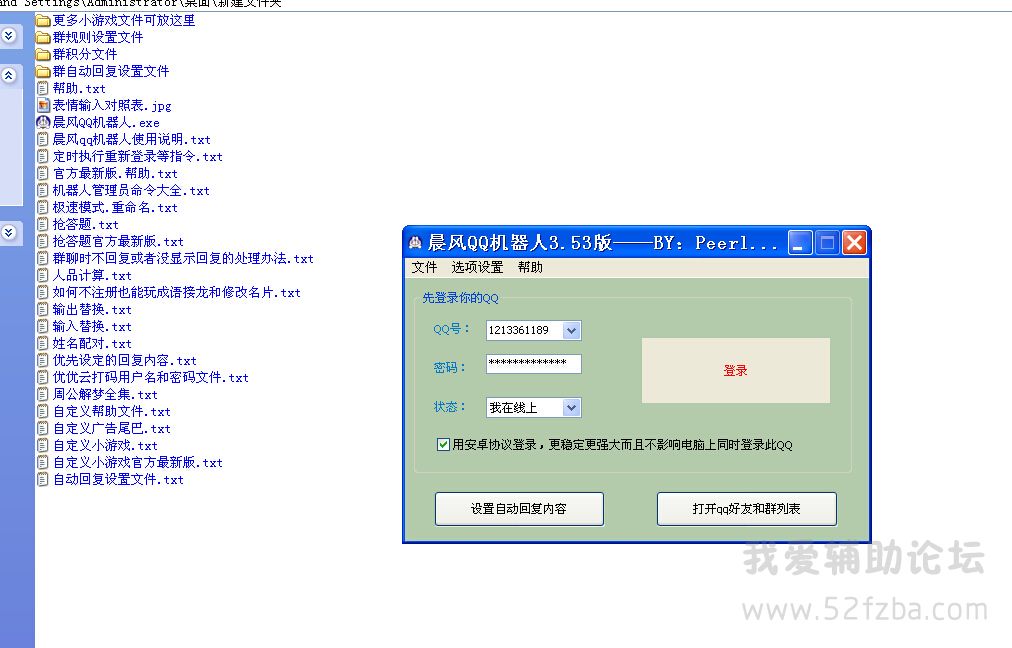The height and width of the screenshot is (648, 1012).
Task: Select file name 优优云打码用户名和密码文件.txt
Action: click(150, 378)
